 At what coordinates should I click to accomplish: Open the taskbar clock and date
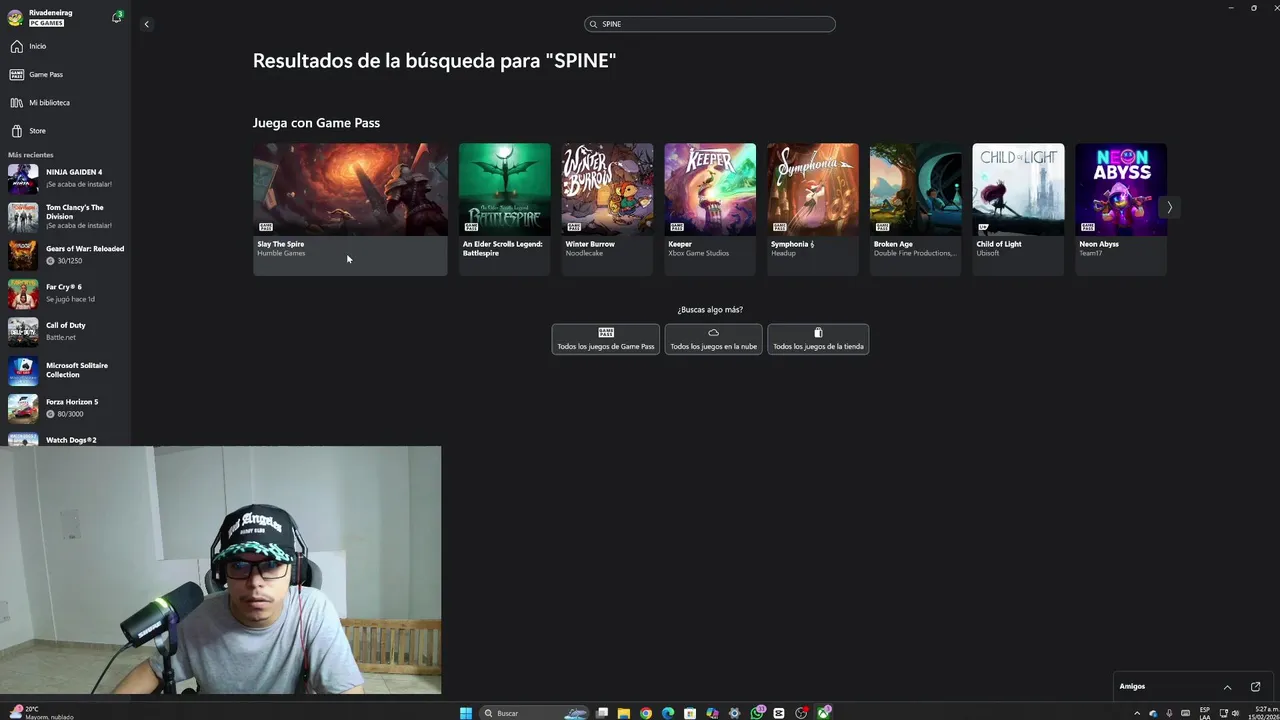1264,713
